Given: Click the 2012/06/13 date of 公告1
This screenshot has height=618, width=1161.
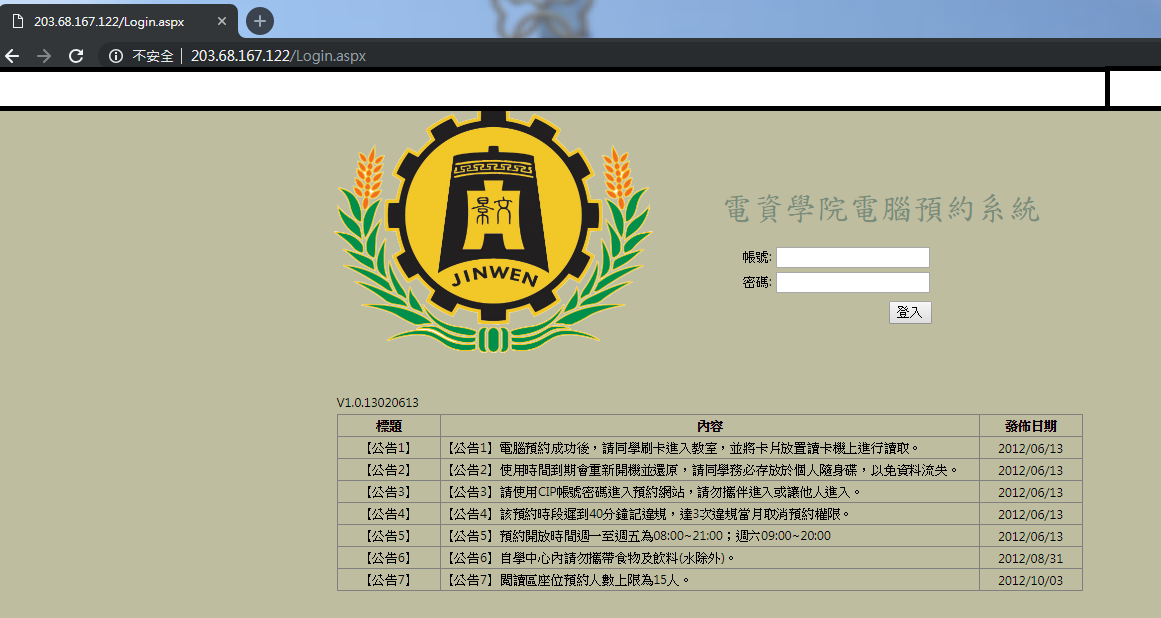Looking at the screenshot, I should 1031,449.
